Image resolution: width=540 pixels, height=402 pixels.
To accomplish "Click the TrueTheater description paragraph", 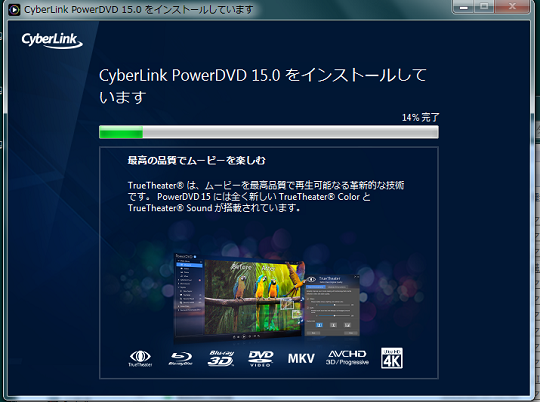I will coord(266,197).
